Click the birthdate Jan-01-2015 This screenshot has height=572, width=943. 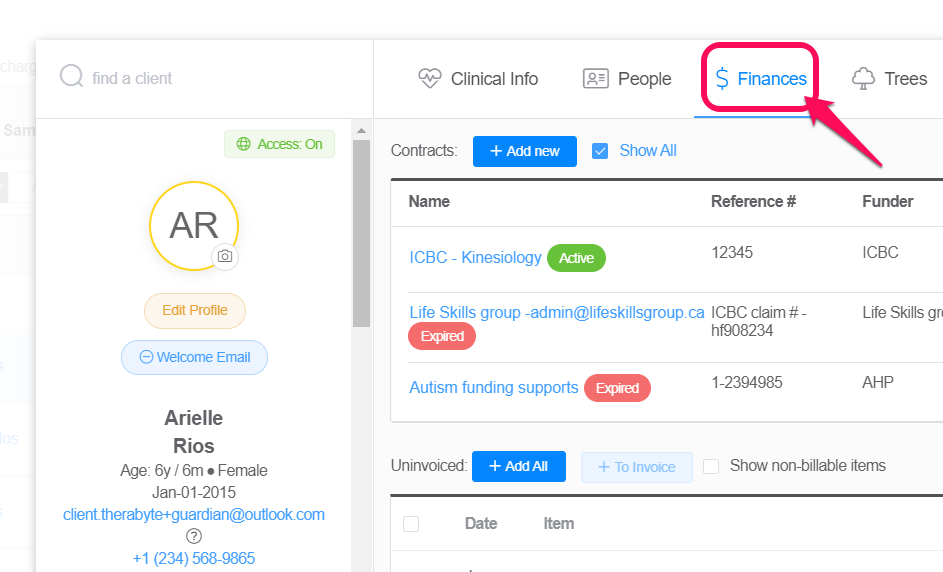tap(194, 492)
